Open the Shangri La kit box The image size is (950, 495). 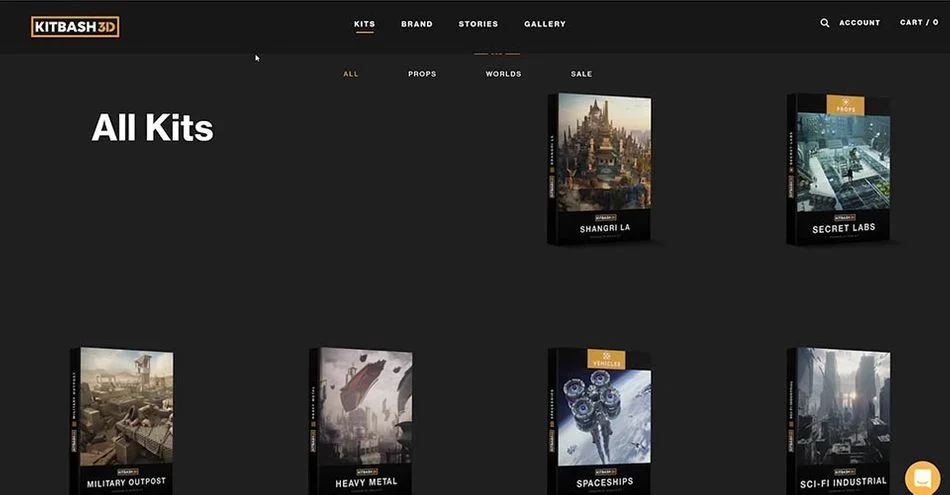click(600, 169)
